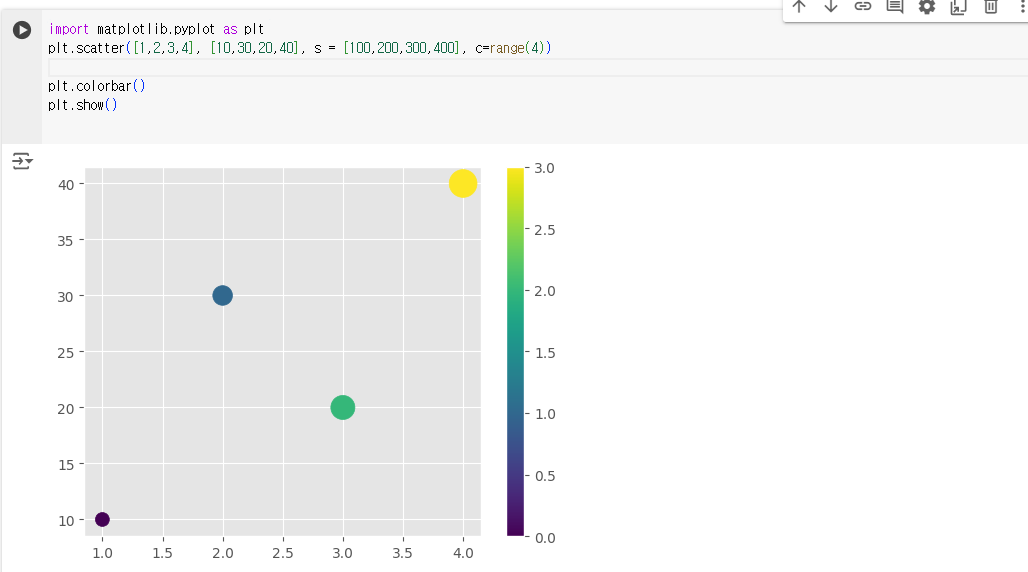Open cell settings via the gear icon

point(926,7)
